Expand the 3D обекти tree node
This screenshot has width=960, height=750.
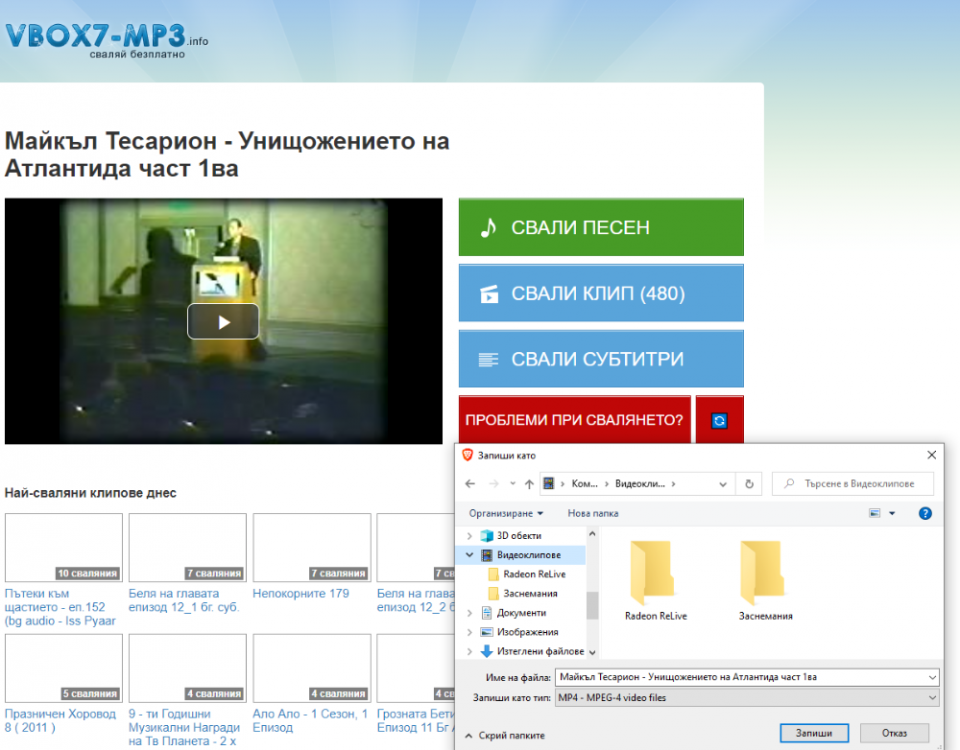click(470, 536)
